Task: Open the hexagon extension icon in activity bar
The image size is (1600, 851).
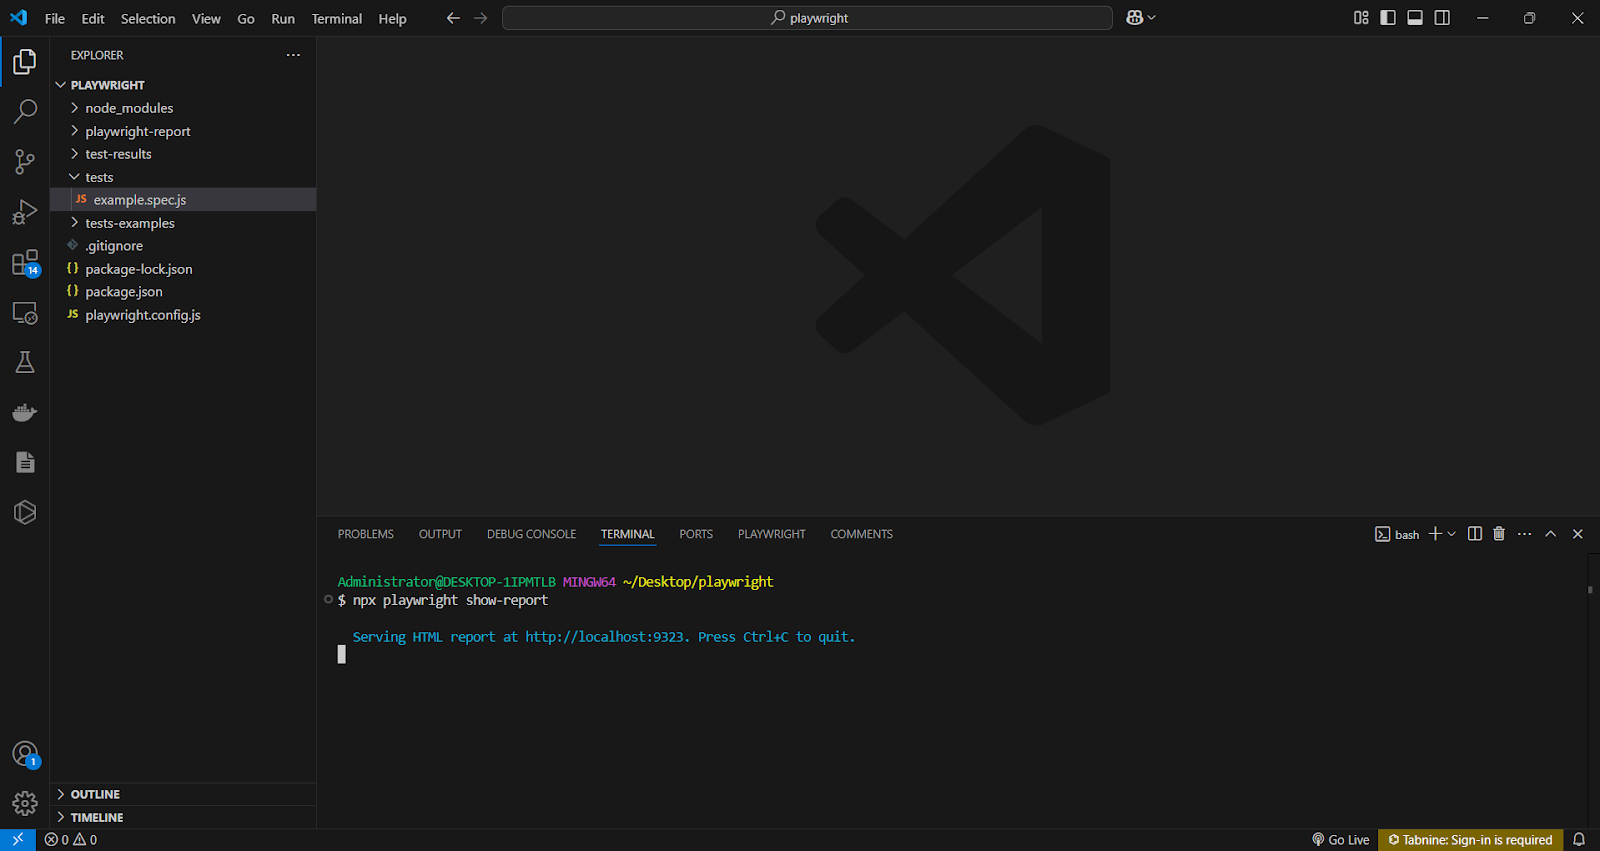Action: point(25,512)
